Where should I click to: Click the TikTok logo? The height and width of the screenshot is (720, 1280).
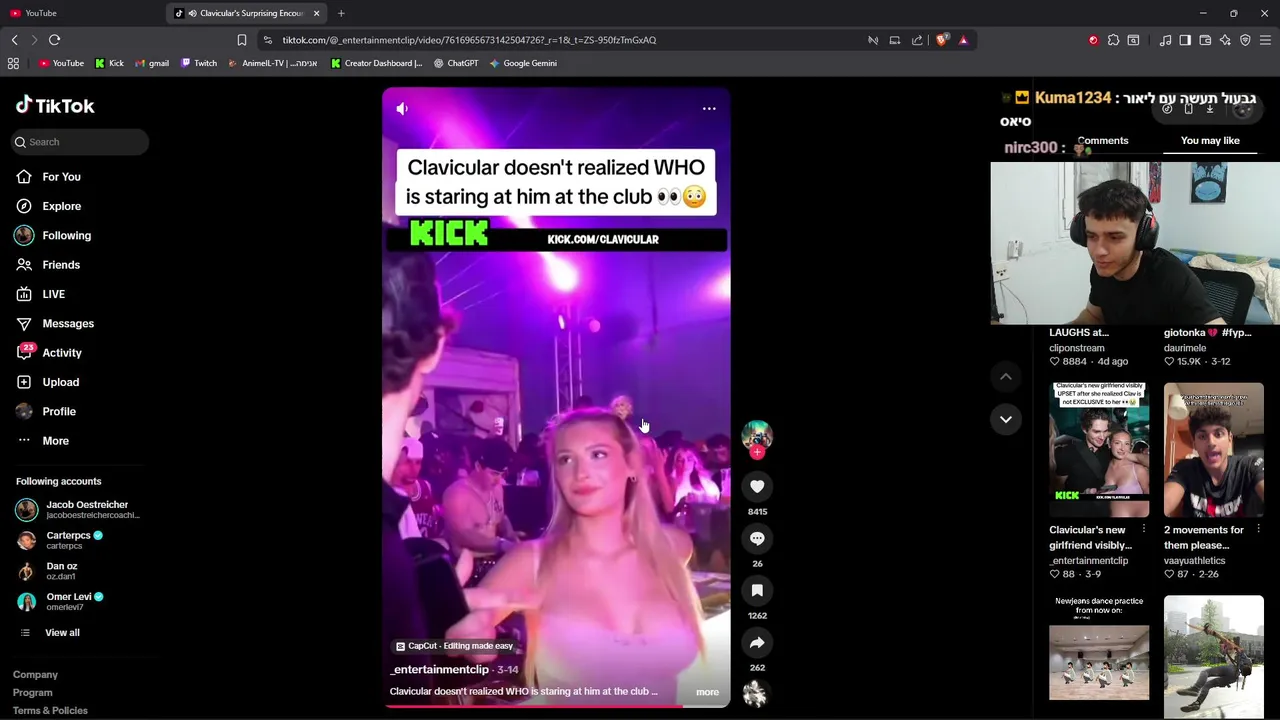[x=55, y=105]
